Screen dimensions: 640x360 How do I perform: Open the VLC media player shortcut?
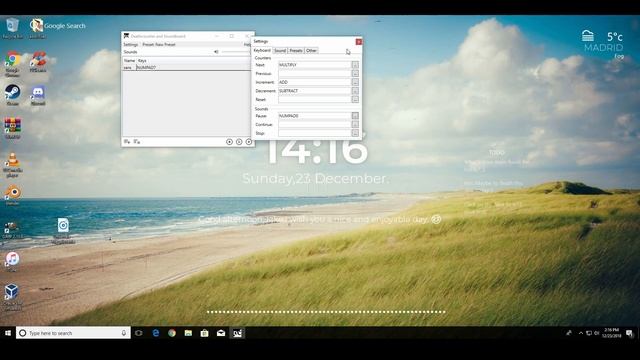[12, 164]
